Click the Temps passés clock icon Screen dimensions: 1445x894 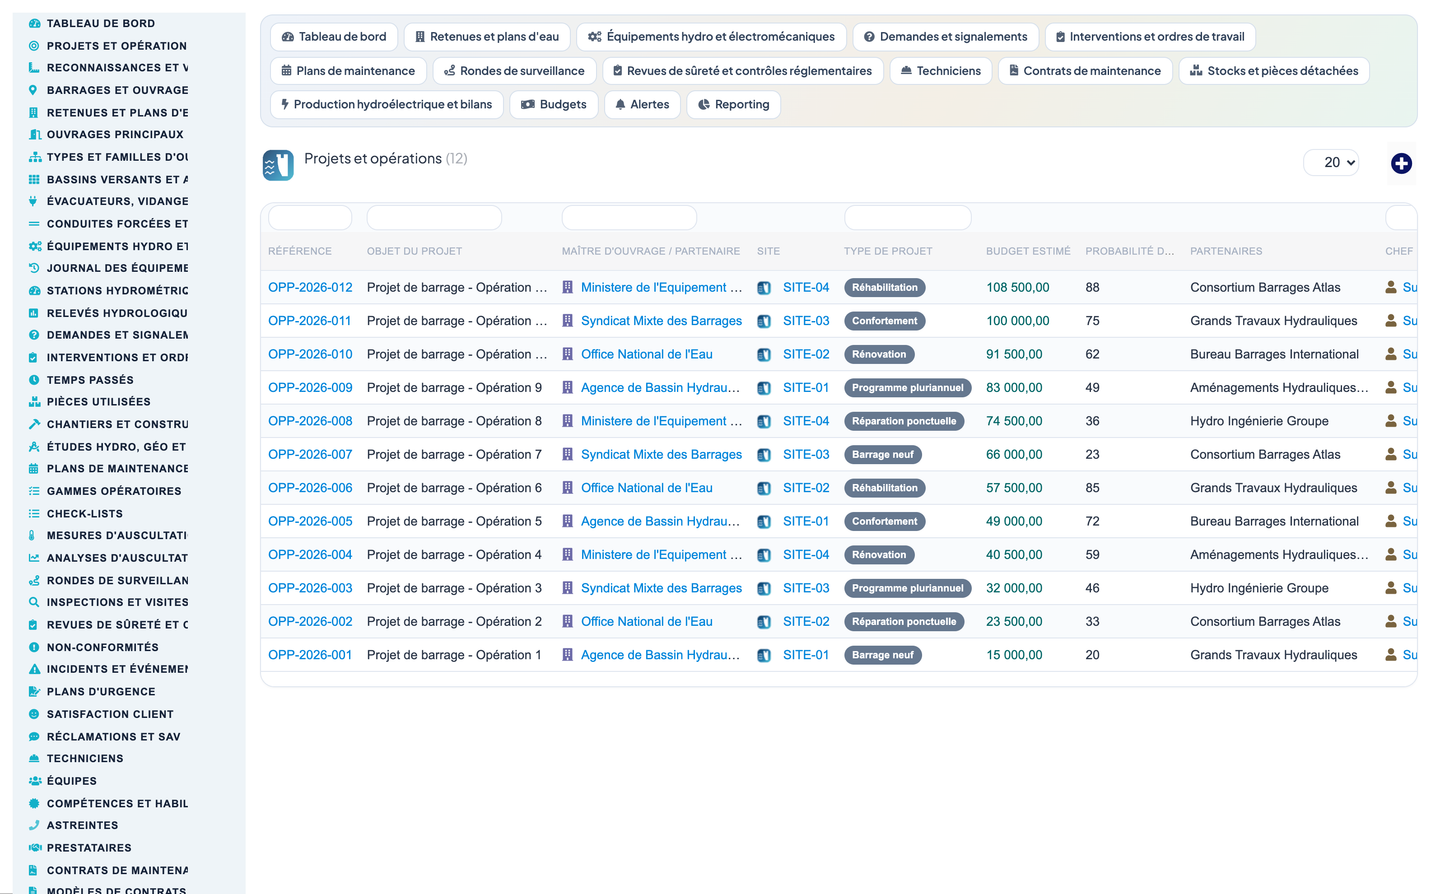34,380
